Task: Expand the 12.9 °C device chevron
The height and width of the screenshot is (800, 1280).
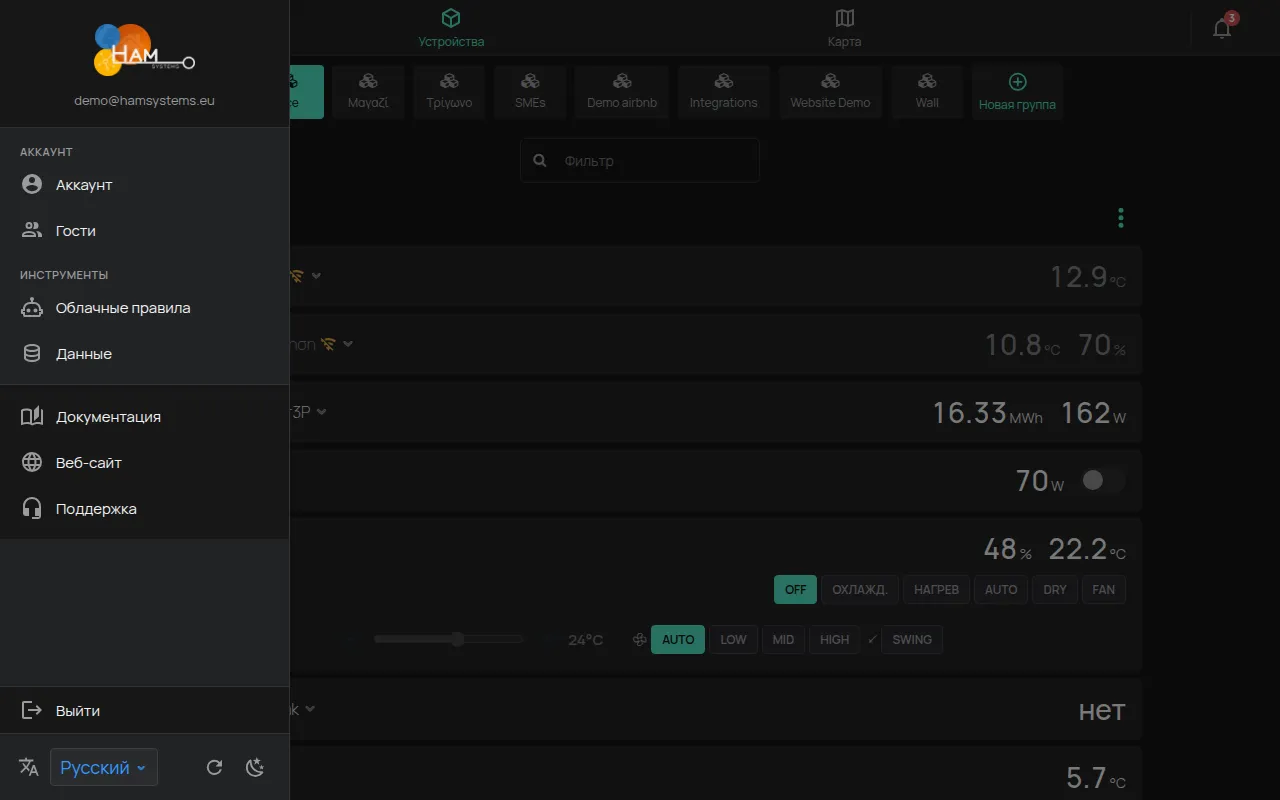Action: (316, 276)
